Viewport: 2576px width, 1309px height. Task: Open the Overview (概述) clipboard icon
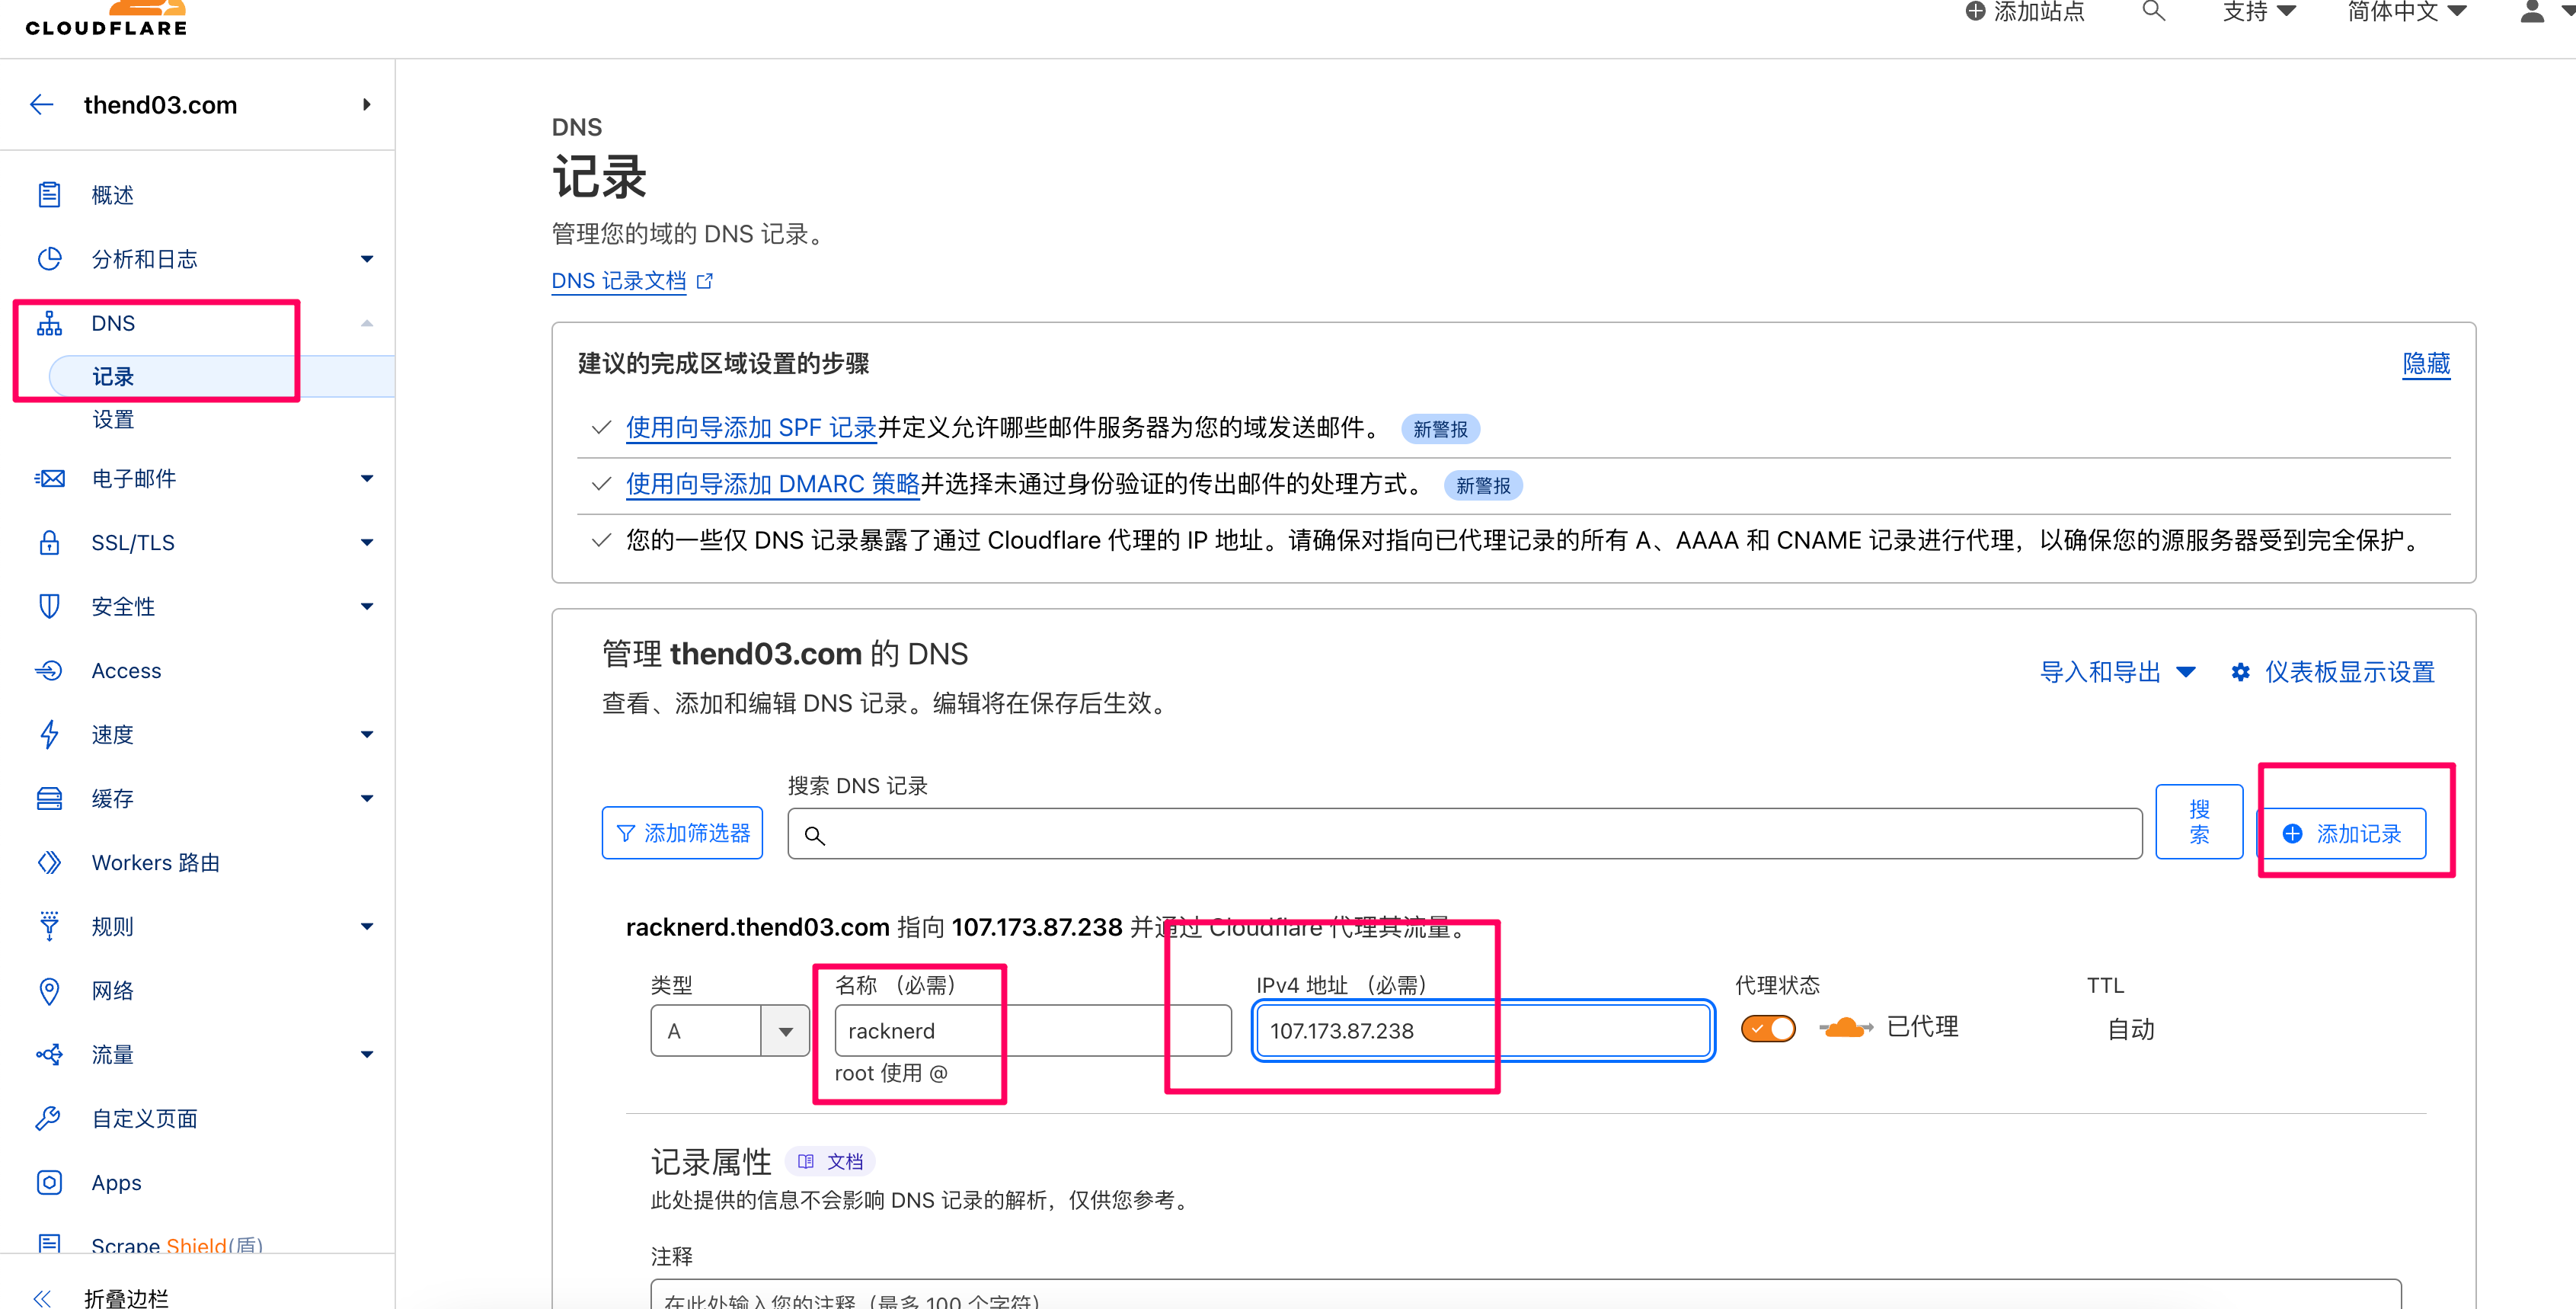pyautogui.click(x=49, y=194)
